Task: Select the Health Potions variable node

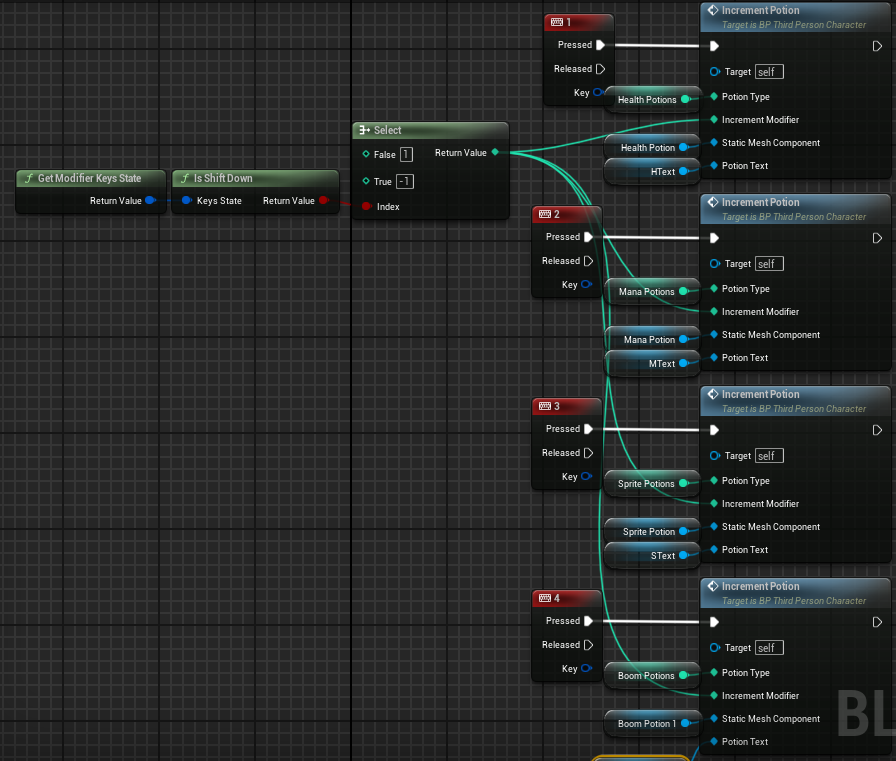Action: click(645, 100)
